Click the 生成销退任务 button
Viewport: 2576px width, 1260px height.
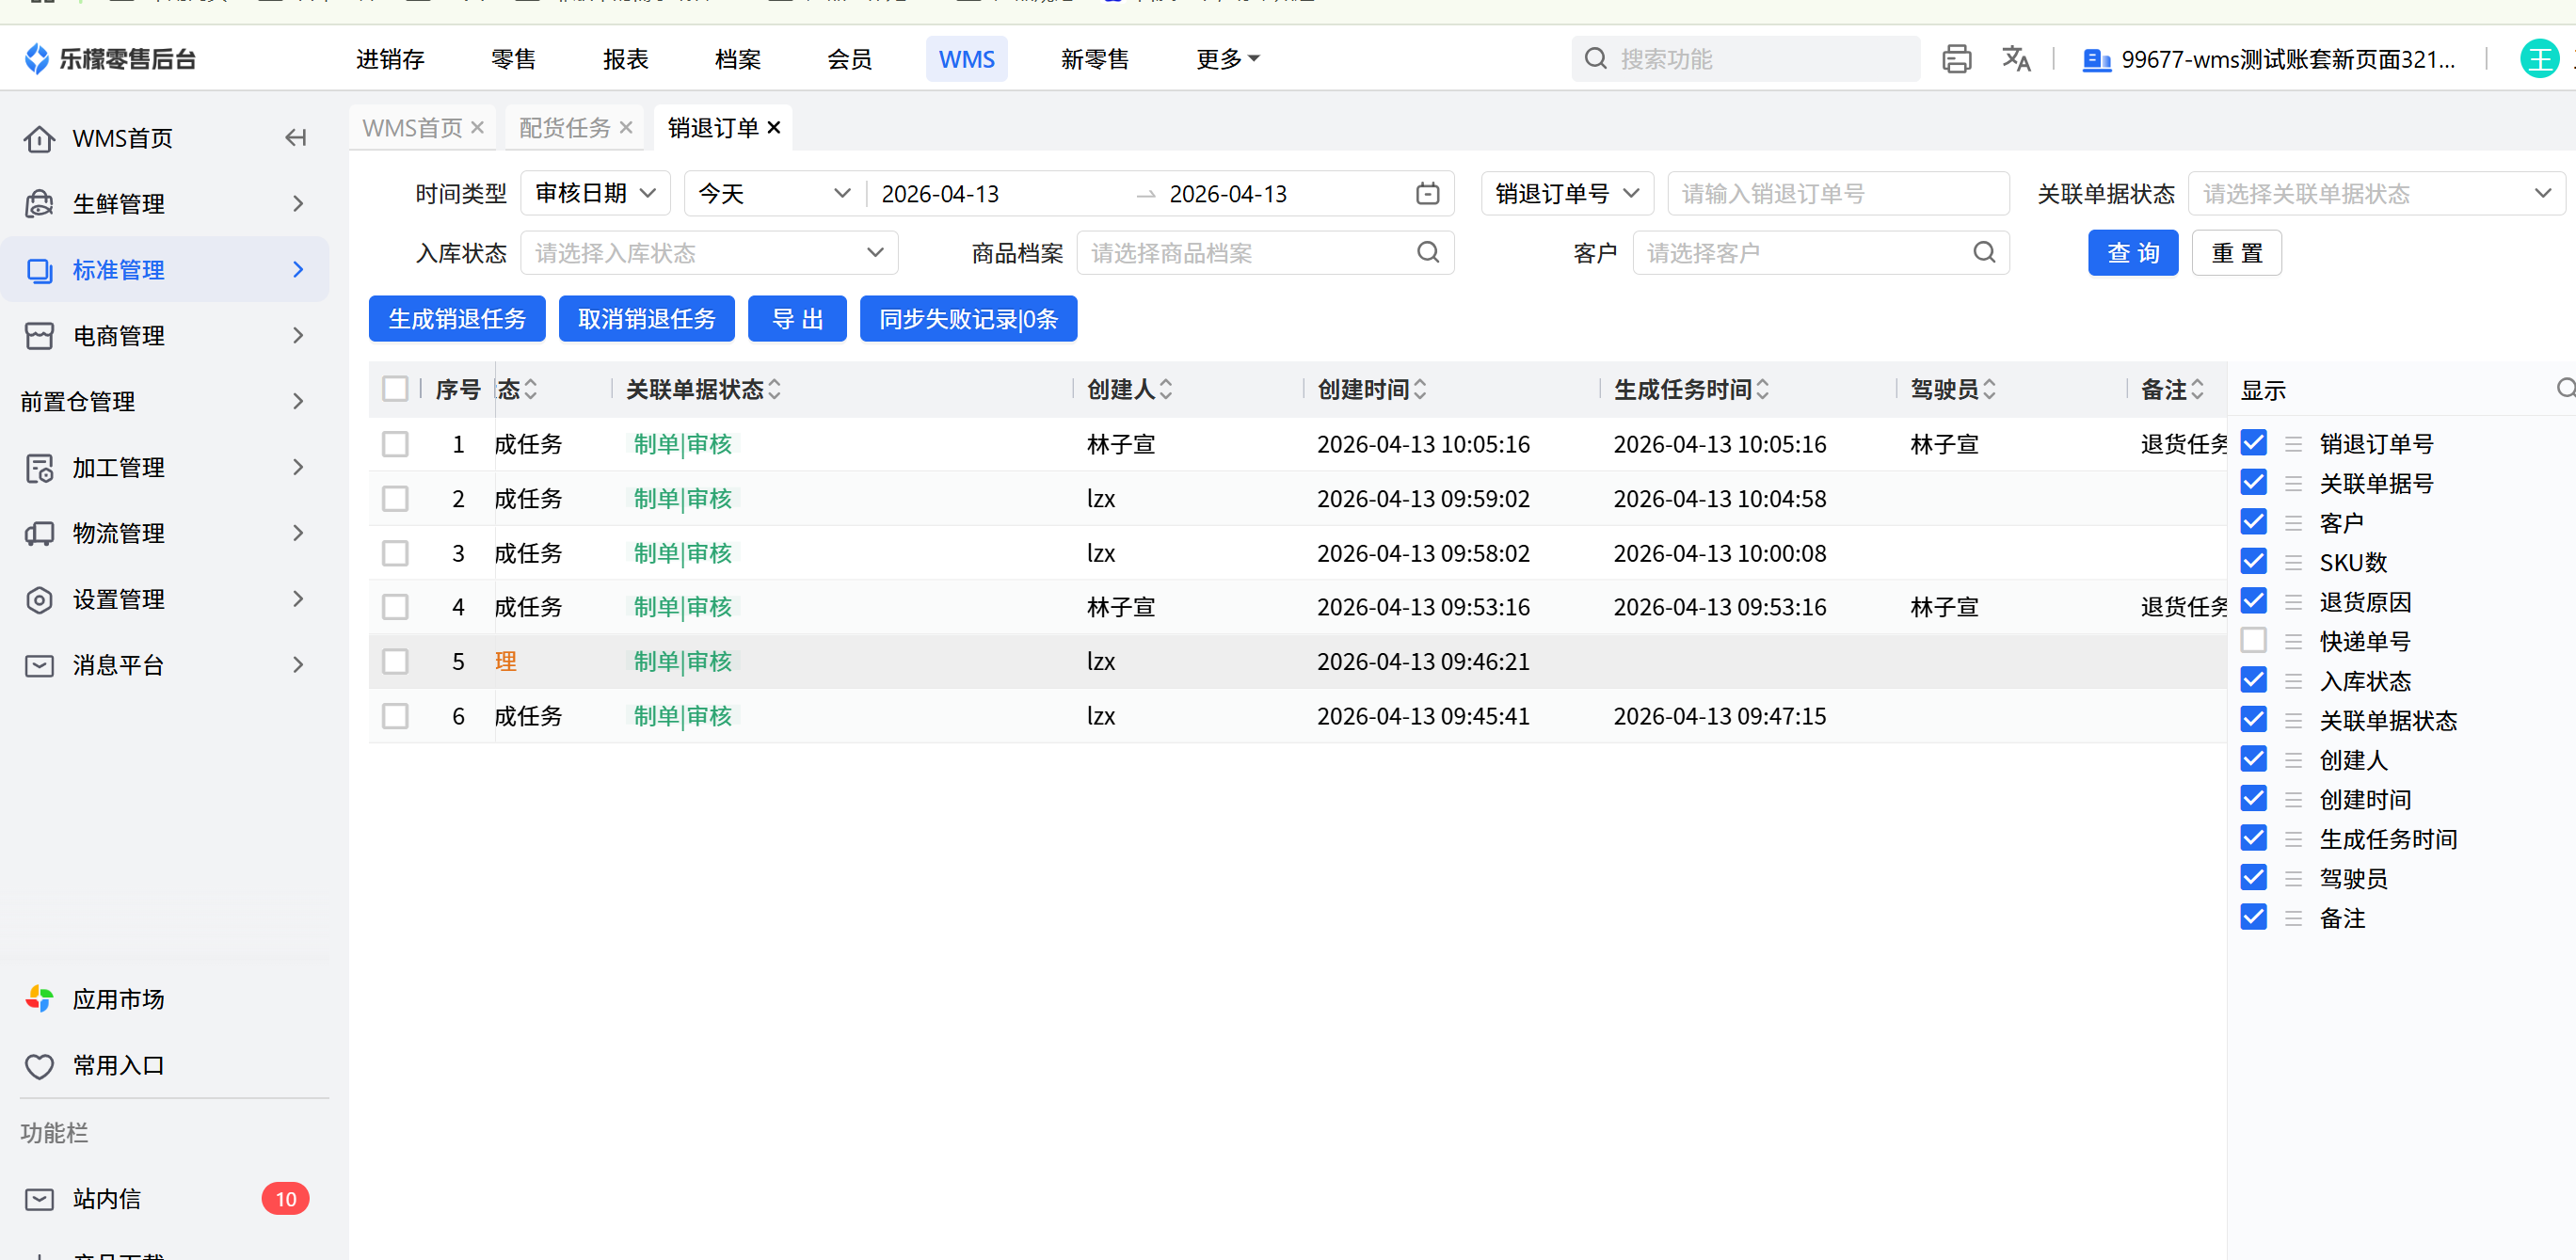(456, 319)
